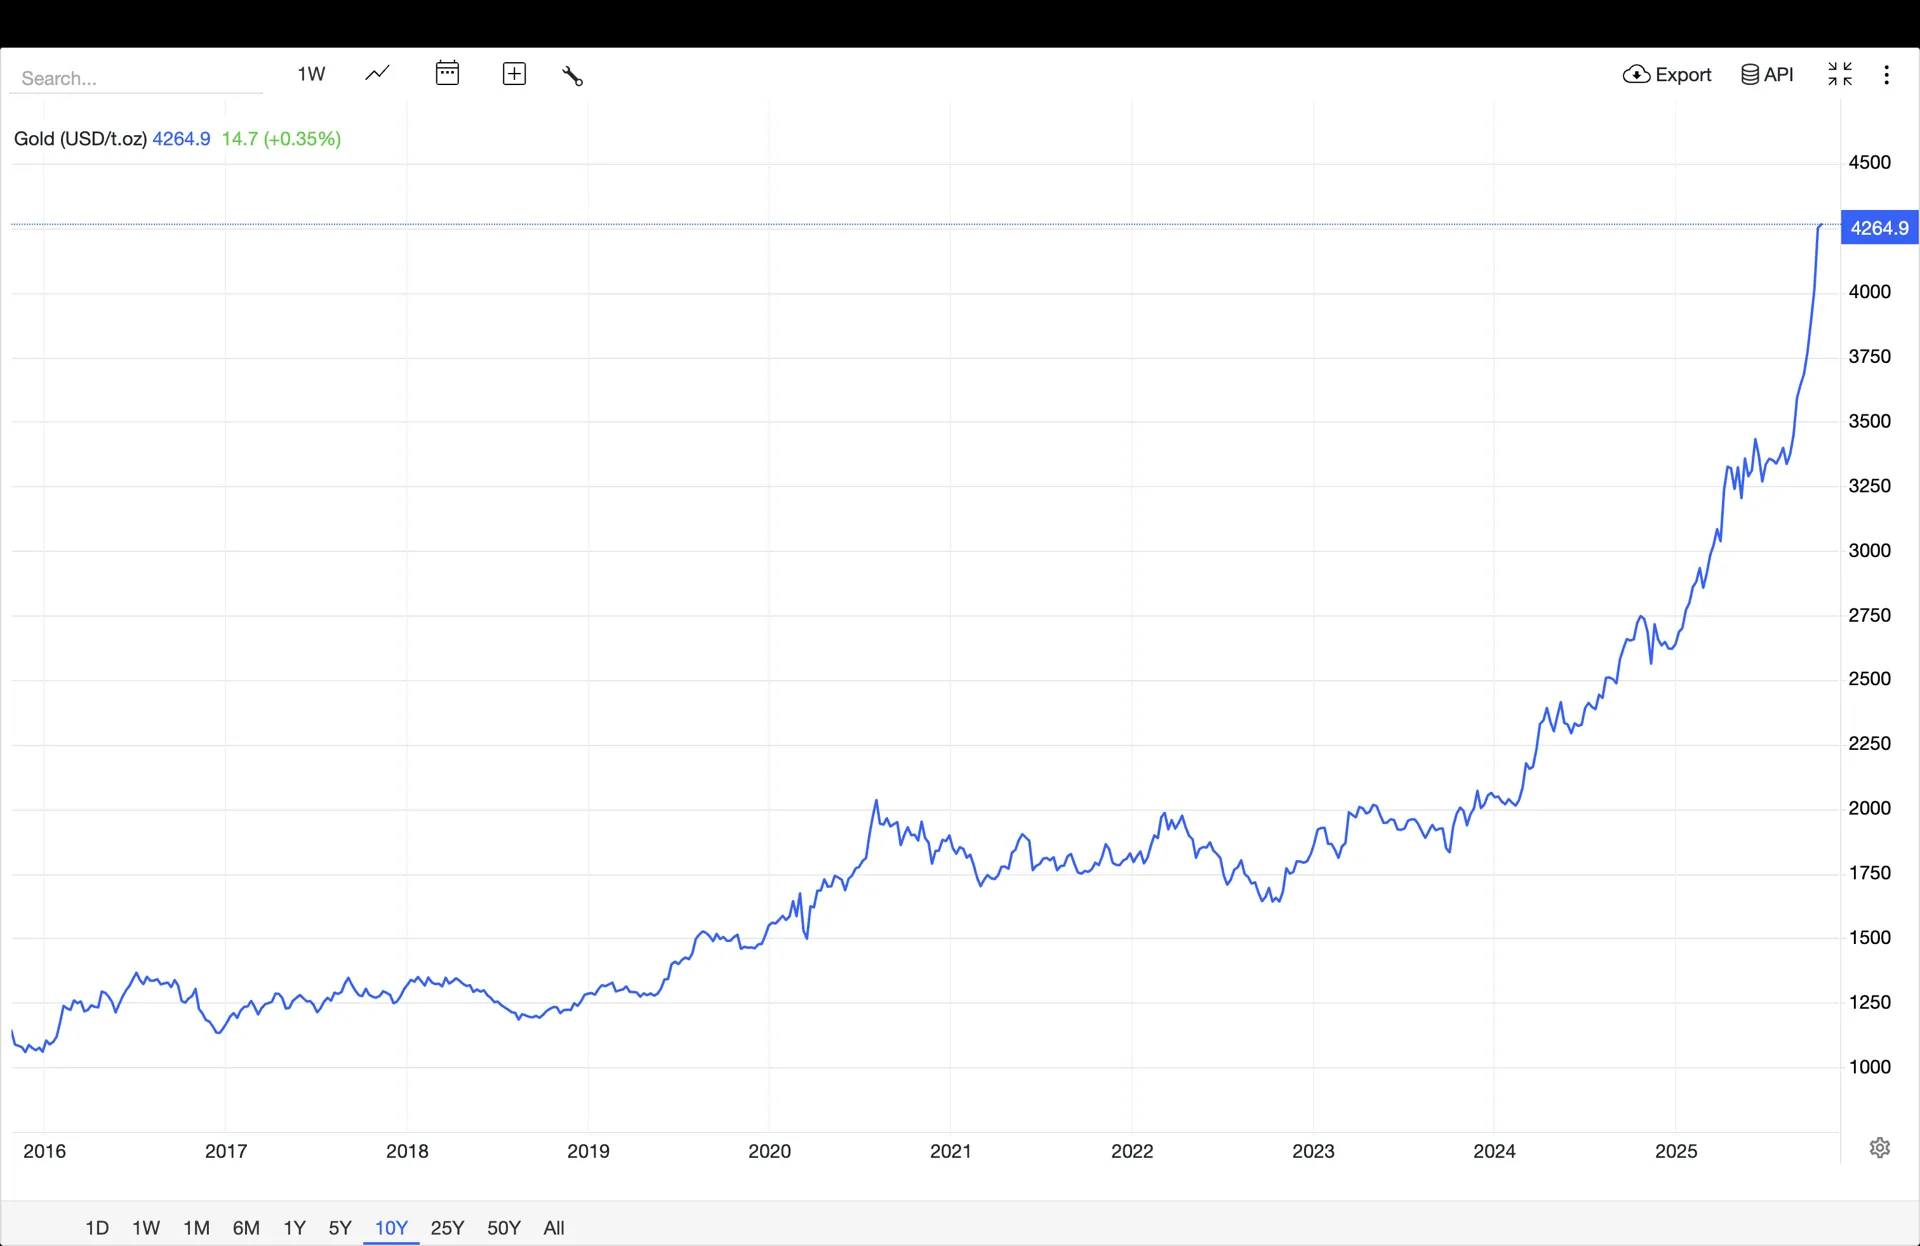Switch to the 5Y time range
Viewport: 1920px width, 1246px height.
tap(340, 1227)
